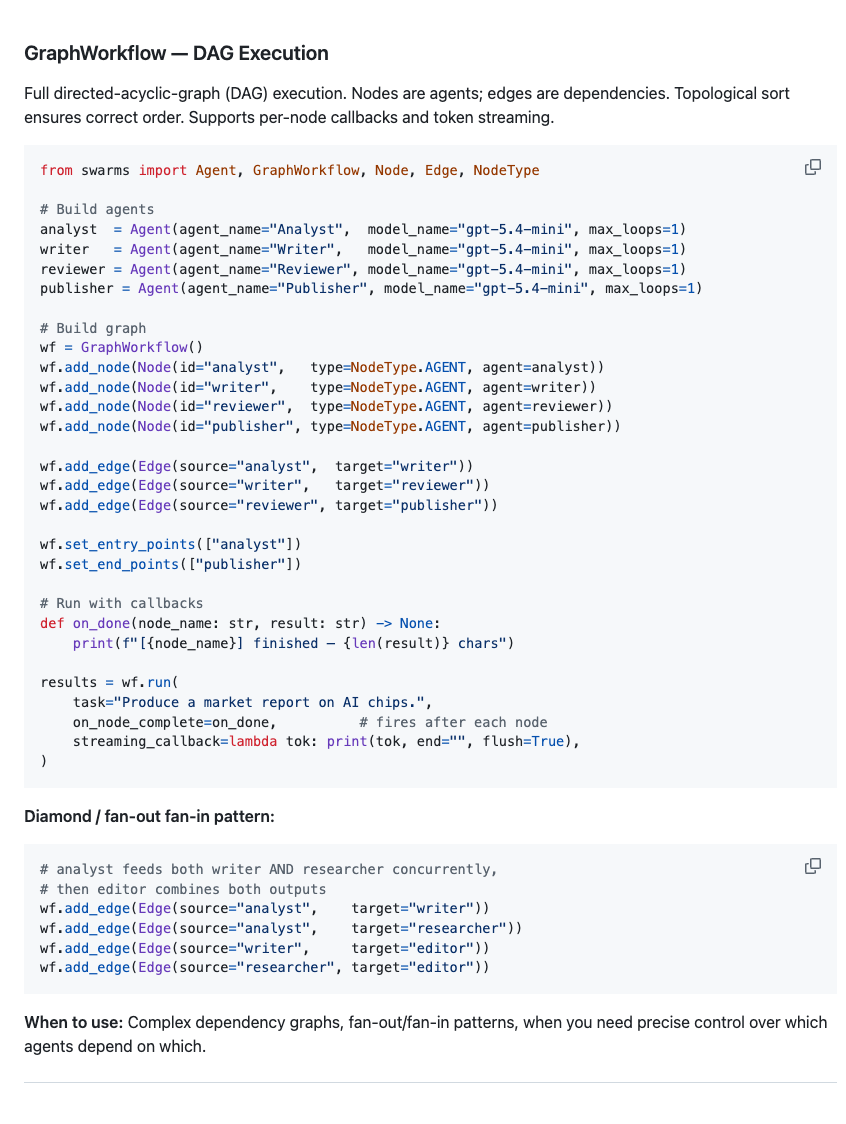The image size is (846, 1124).
Task: Click the GraphWorkflow — DAG Execution heading
Action: (x=176, y=53)
